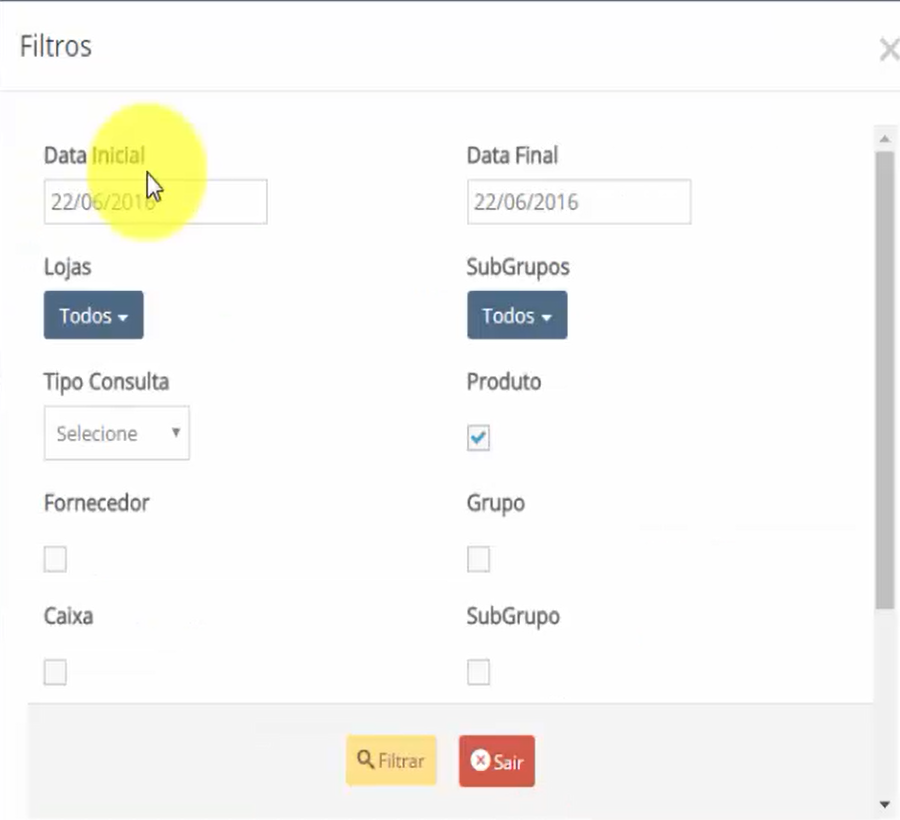Click the Sair button
Screen dimensions: 900x820
[x=497, y=761]
